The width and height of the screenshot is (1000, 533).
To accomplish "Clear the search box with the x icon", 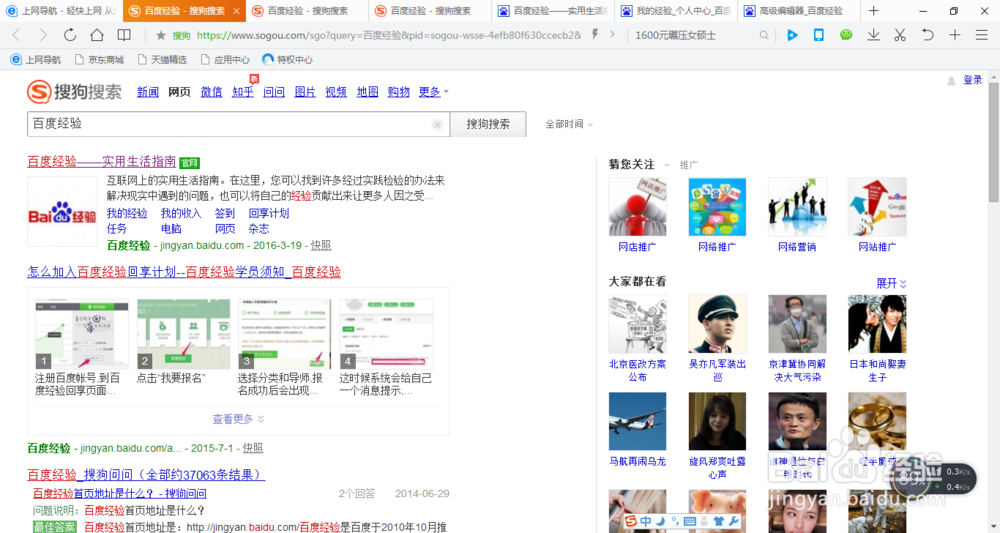I will click(x=437, y=124).
